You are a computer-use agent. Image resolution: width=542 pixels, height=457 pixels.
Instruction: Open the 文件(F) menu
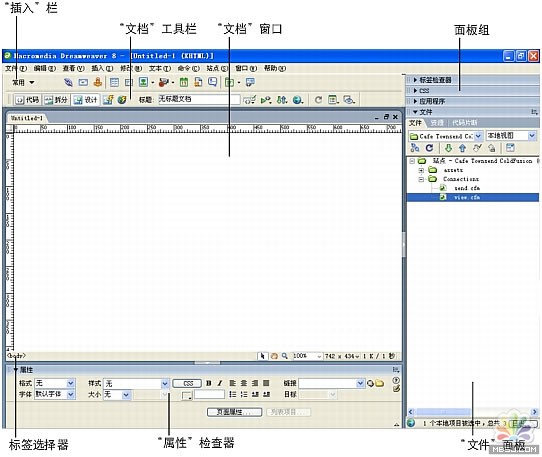point(16,68)
